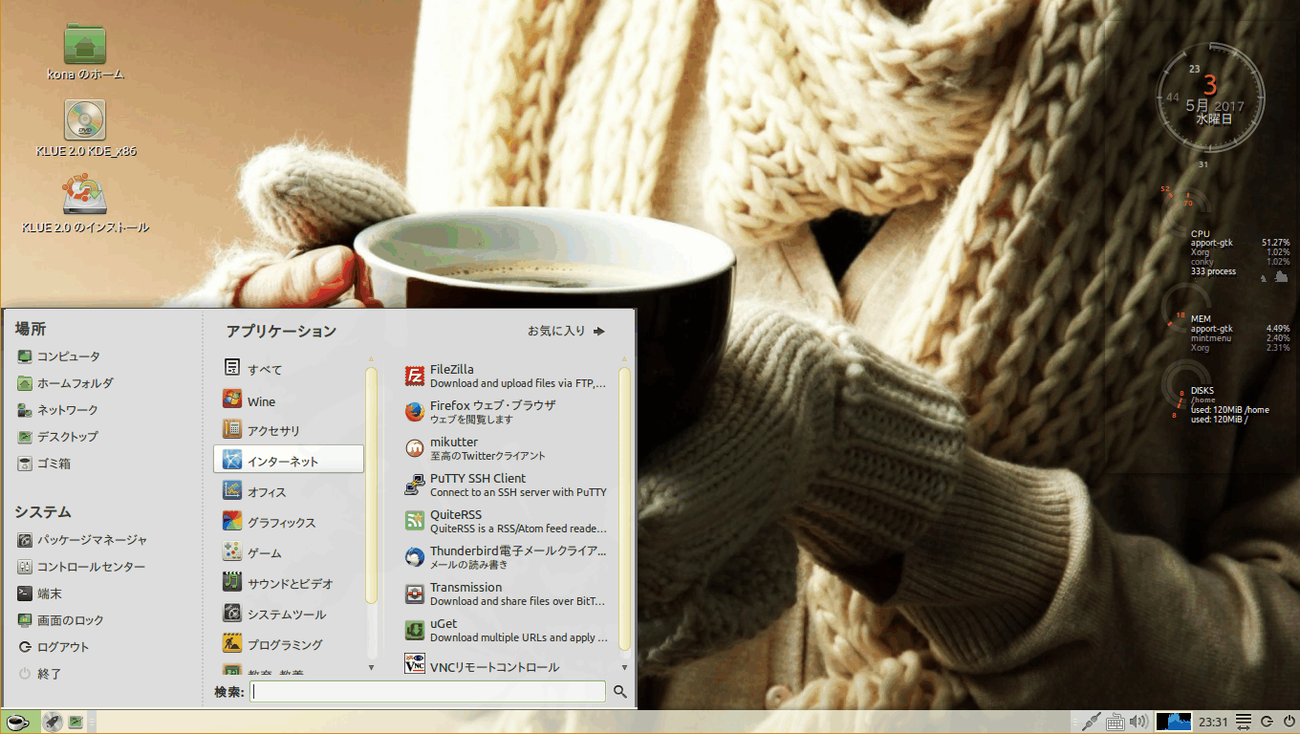
Task: Click the application list scrollbar
Action: [625, 509]
